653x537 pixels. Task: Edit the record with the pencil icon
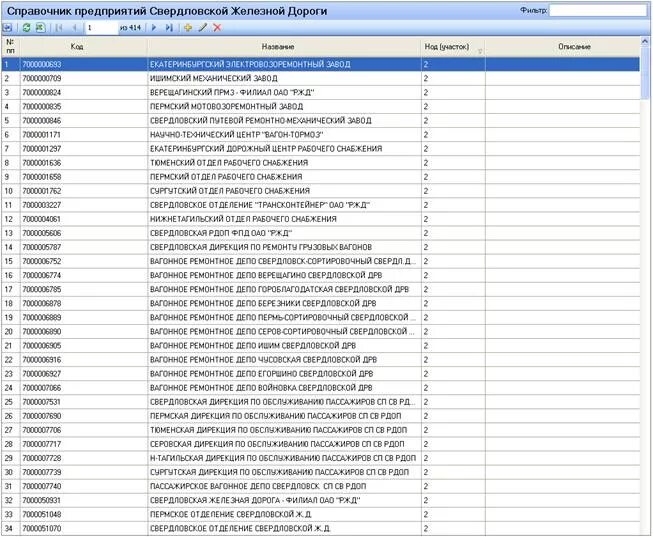[202, 28]
